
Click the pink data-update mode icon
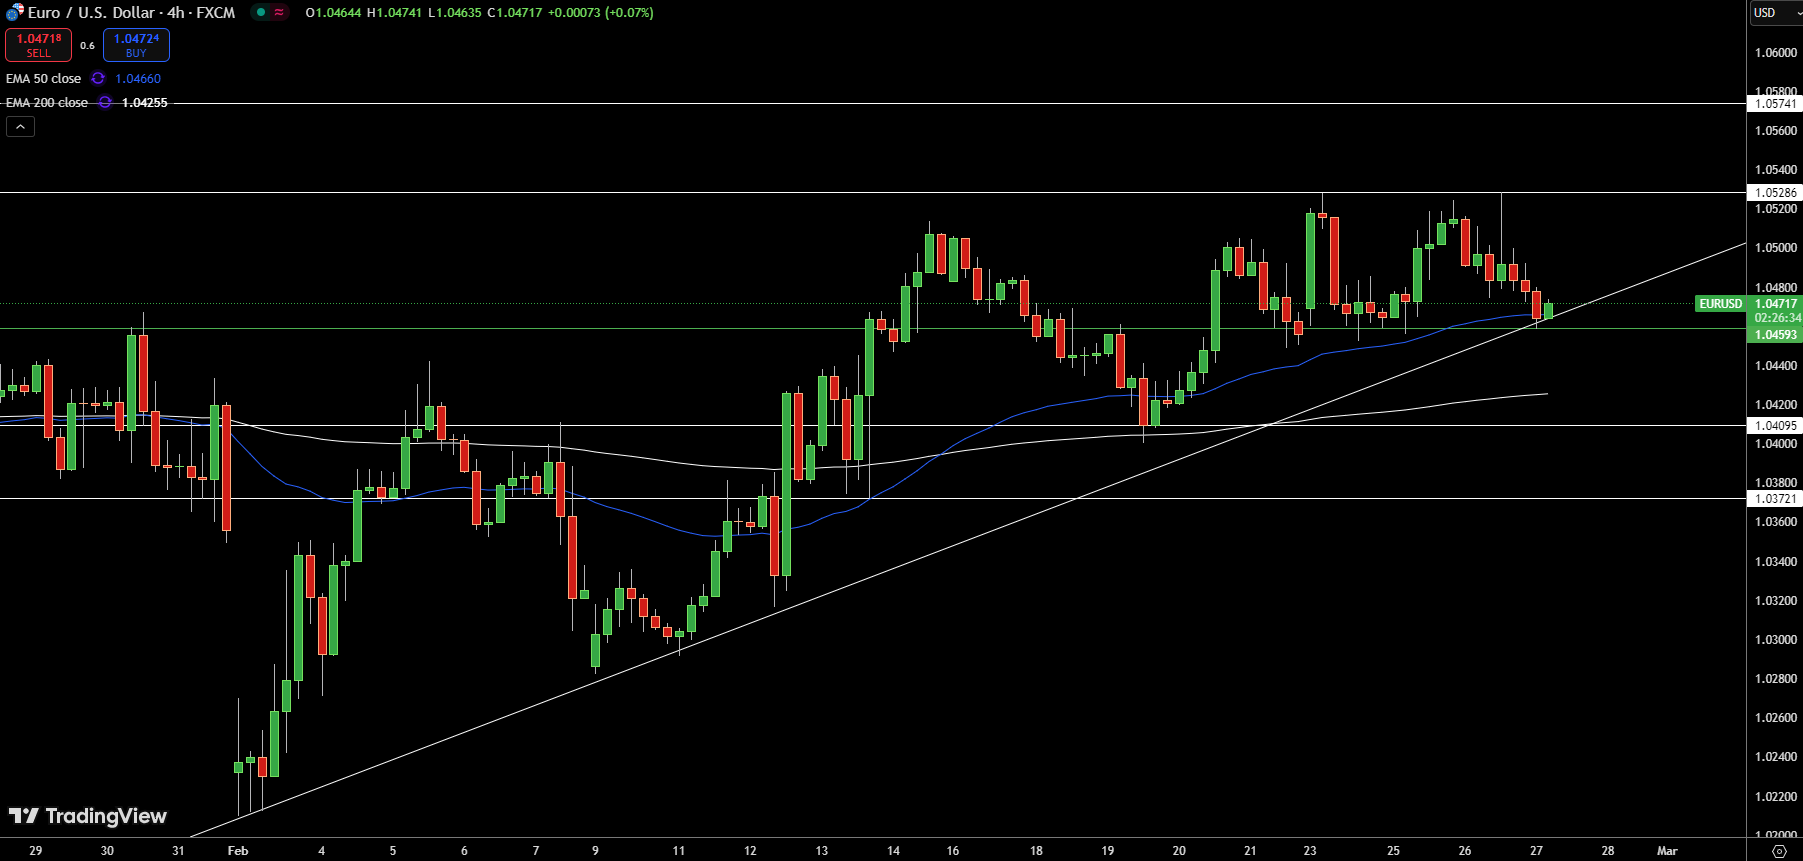pyautogui.click(x=279, y=12)
